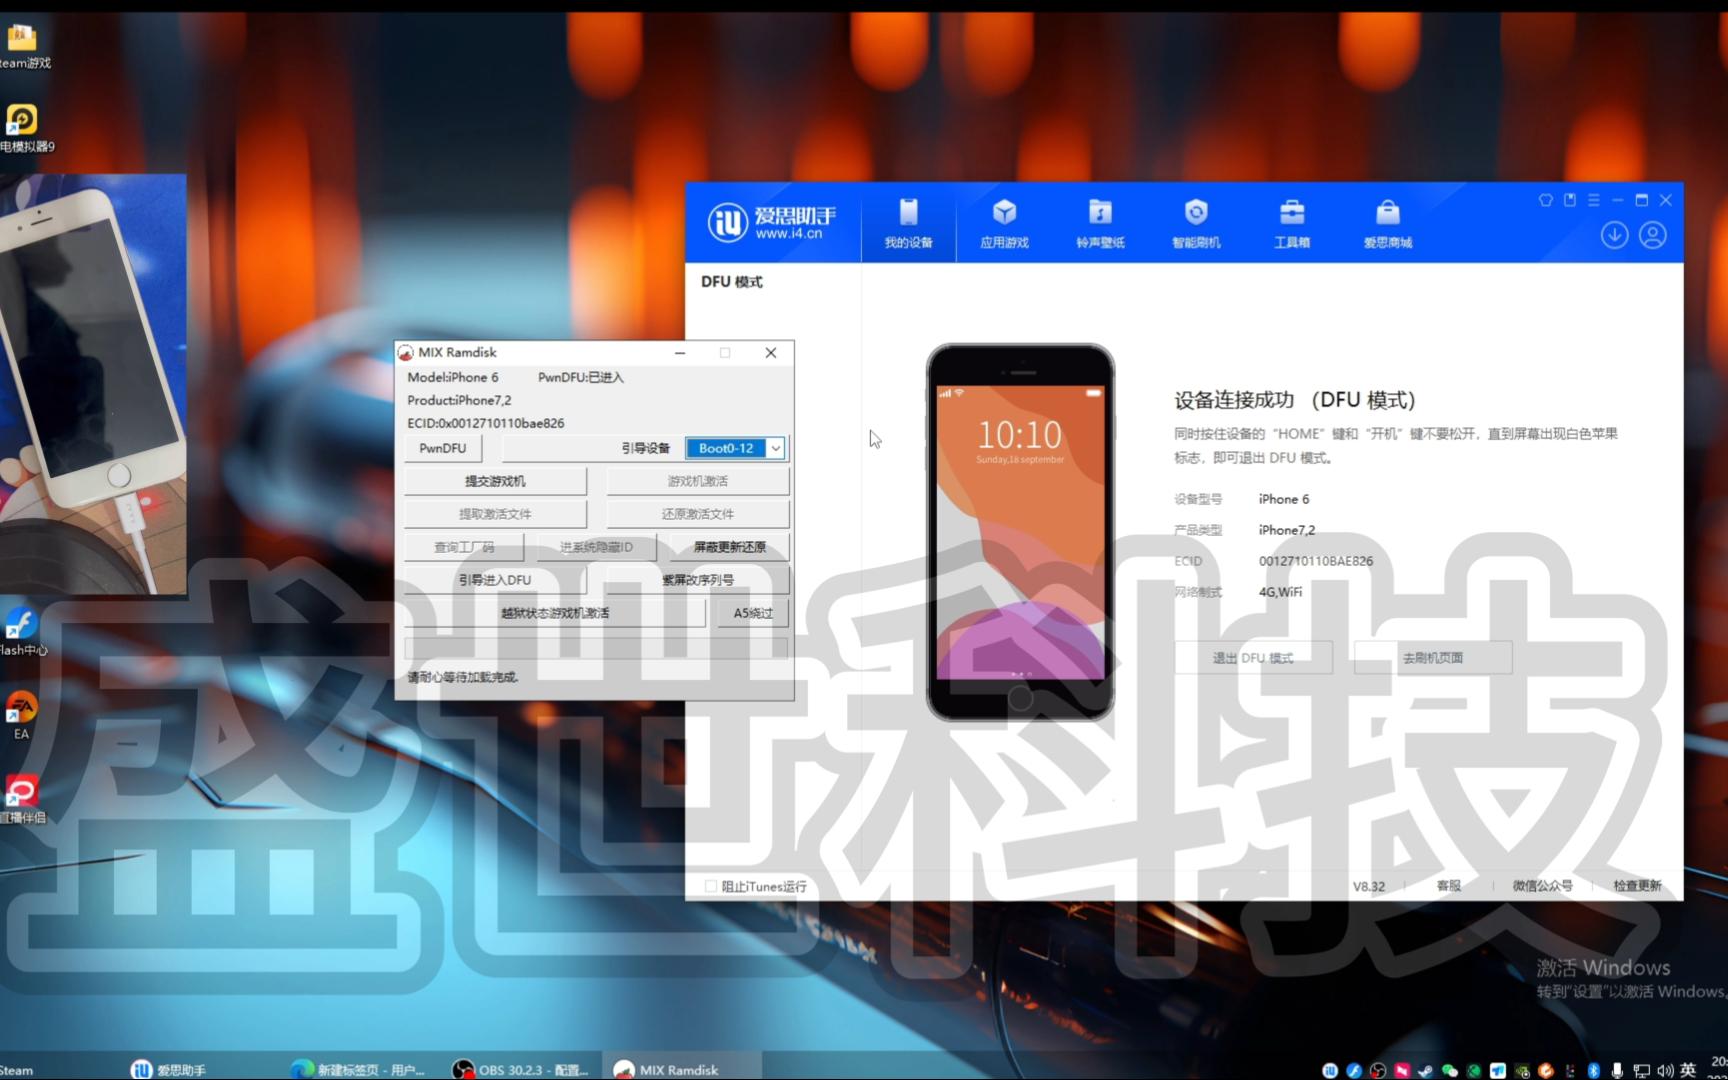Open the user account icon in 爱思助手
The height and width of the screenshot is (1080, 1728).
click(1653, 235)
